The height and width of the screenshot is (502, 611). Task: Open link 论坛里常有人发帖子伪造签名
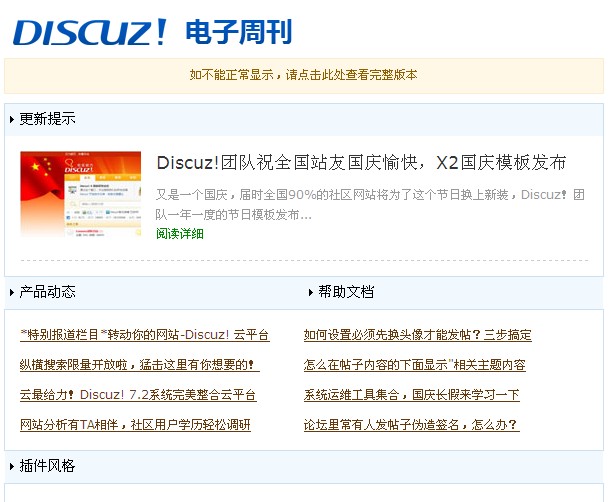point(411,424)
